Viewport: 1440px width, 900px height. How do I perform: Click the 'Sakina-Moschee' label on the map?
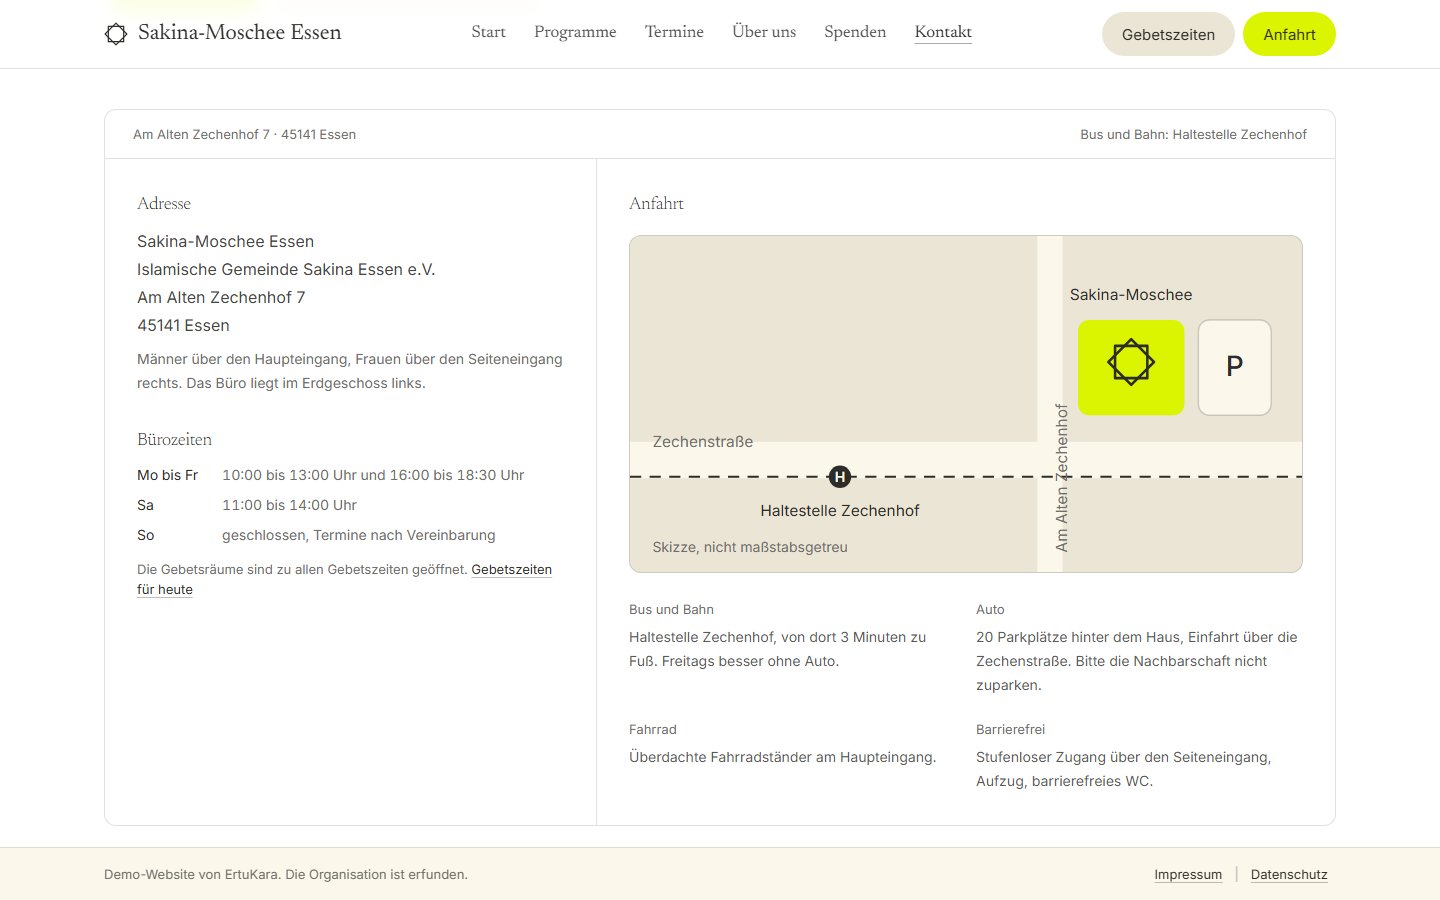click(1131, 295)
